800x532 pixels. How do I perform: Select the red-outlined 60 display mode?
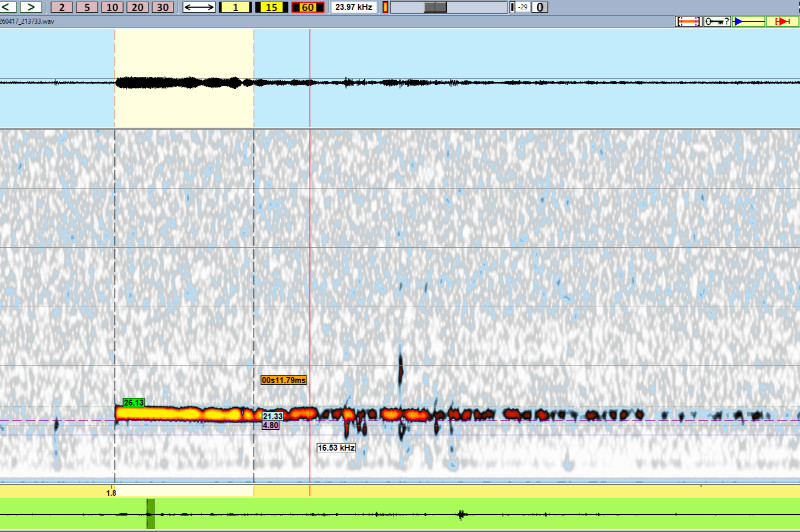pyautogui.click(x=305, y=7)
